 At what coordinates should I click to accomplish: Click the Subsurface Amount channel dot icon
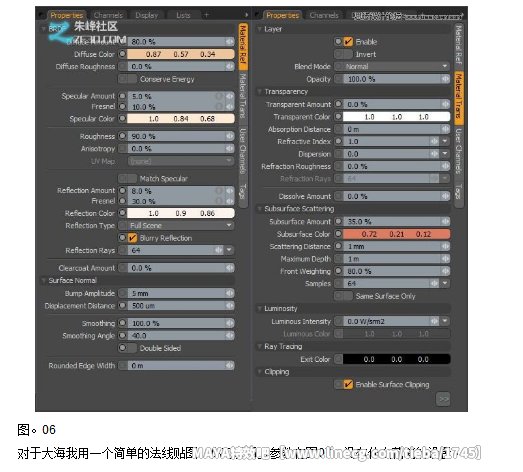(x=338, y=221)
